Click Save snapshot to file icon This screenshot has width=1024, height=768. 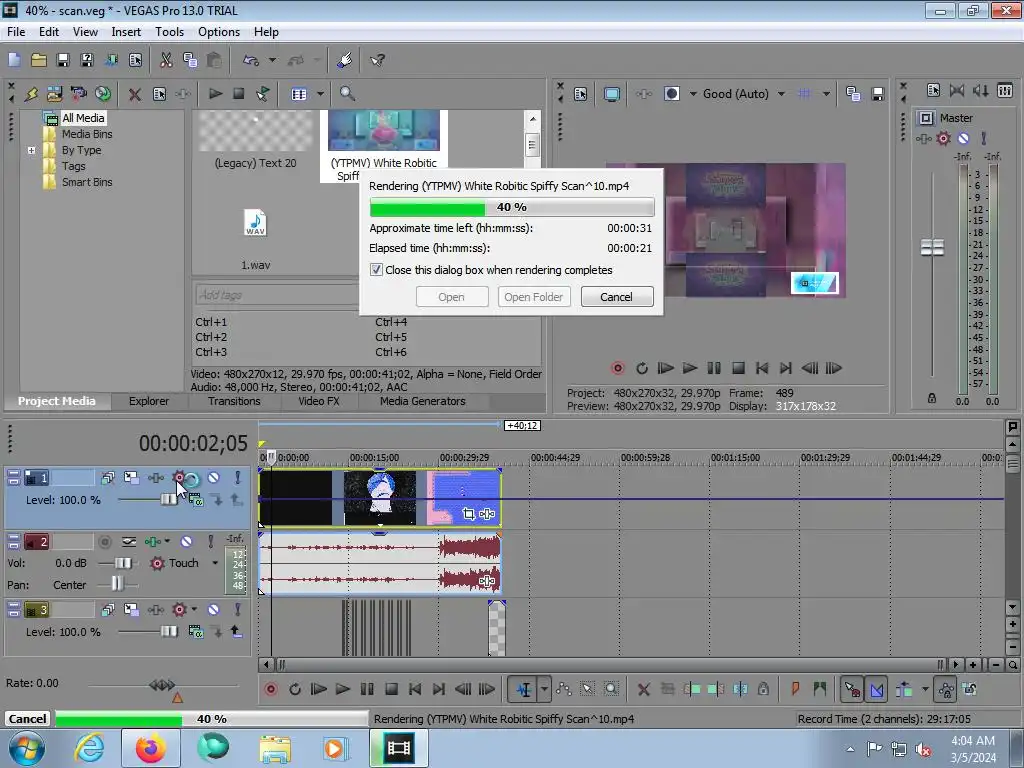click(x=878, y=94)
